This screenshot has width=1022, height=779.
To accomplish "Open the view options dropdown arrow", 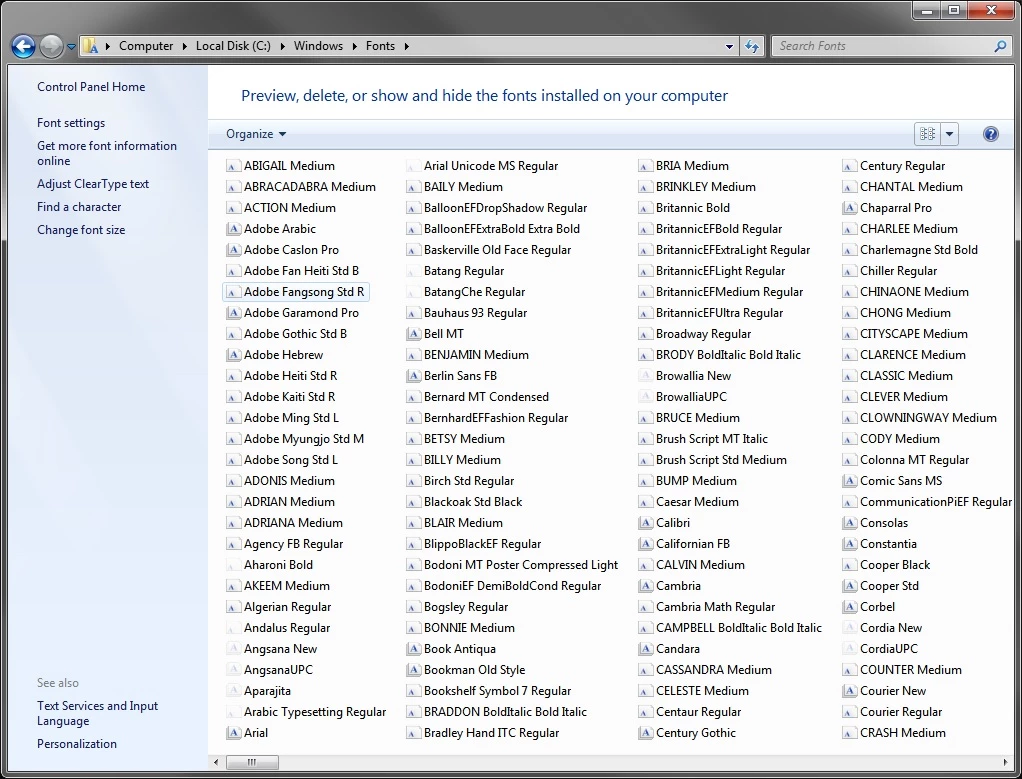I will click(949, 134).
